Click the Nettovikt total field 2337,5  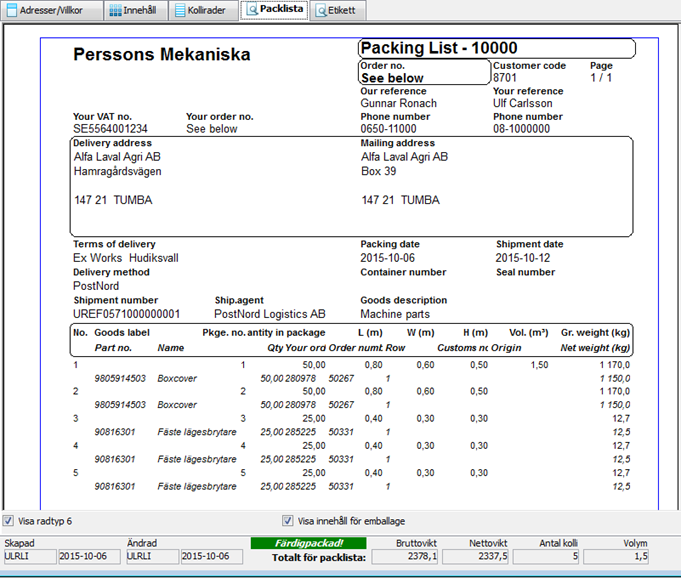point(476,556)
